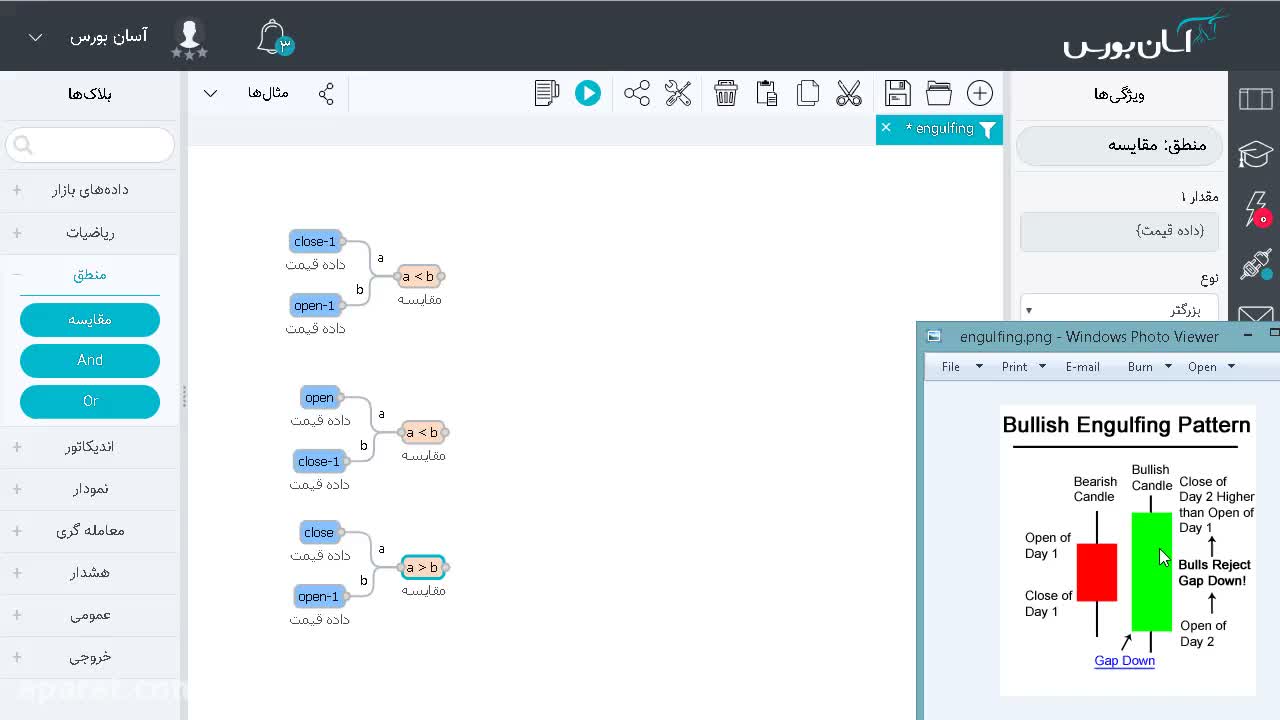Viewport: 1280px width, 720px height.
Task: Click the blocks search input field
Action: (90, 145)
